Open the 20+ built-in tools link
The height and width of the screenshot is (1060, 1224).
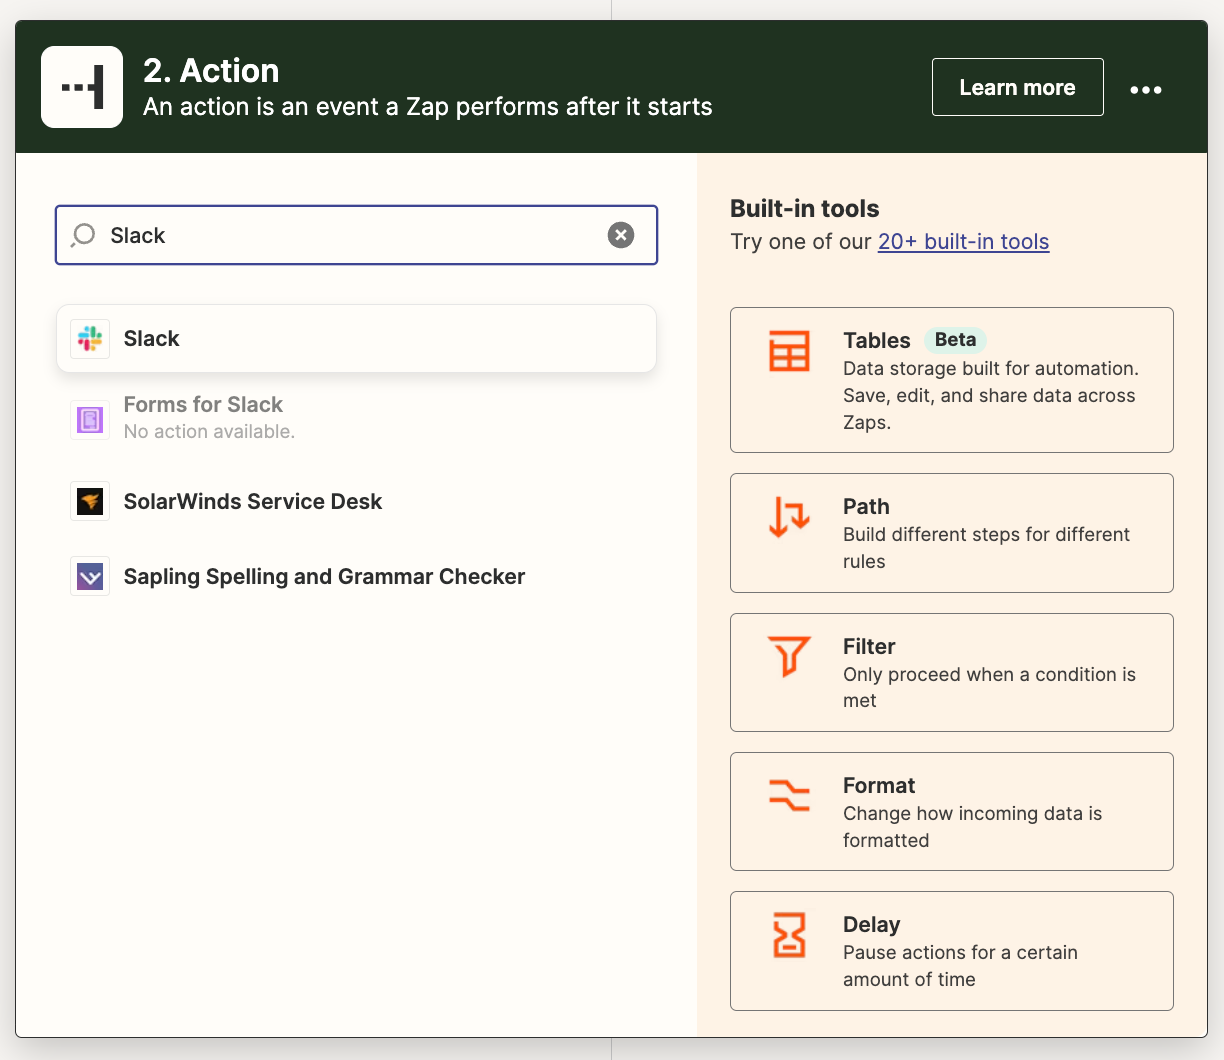coord(963,242)
